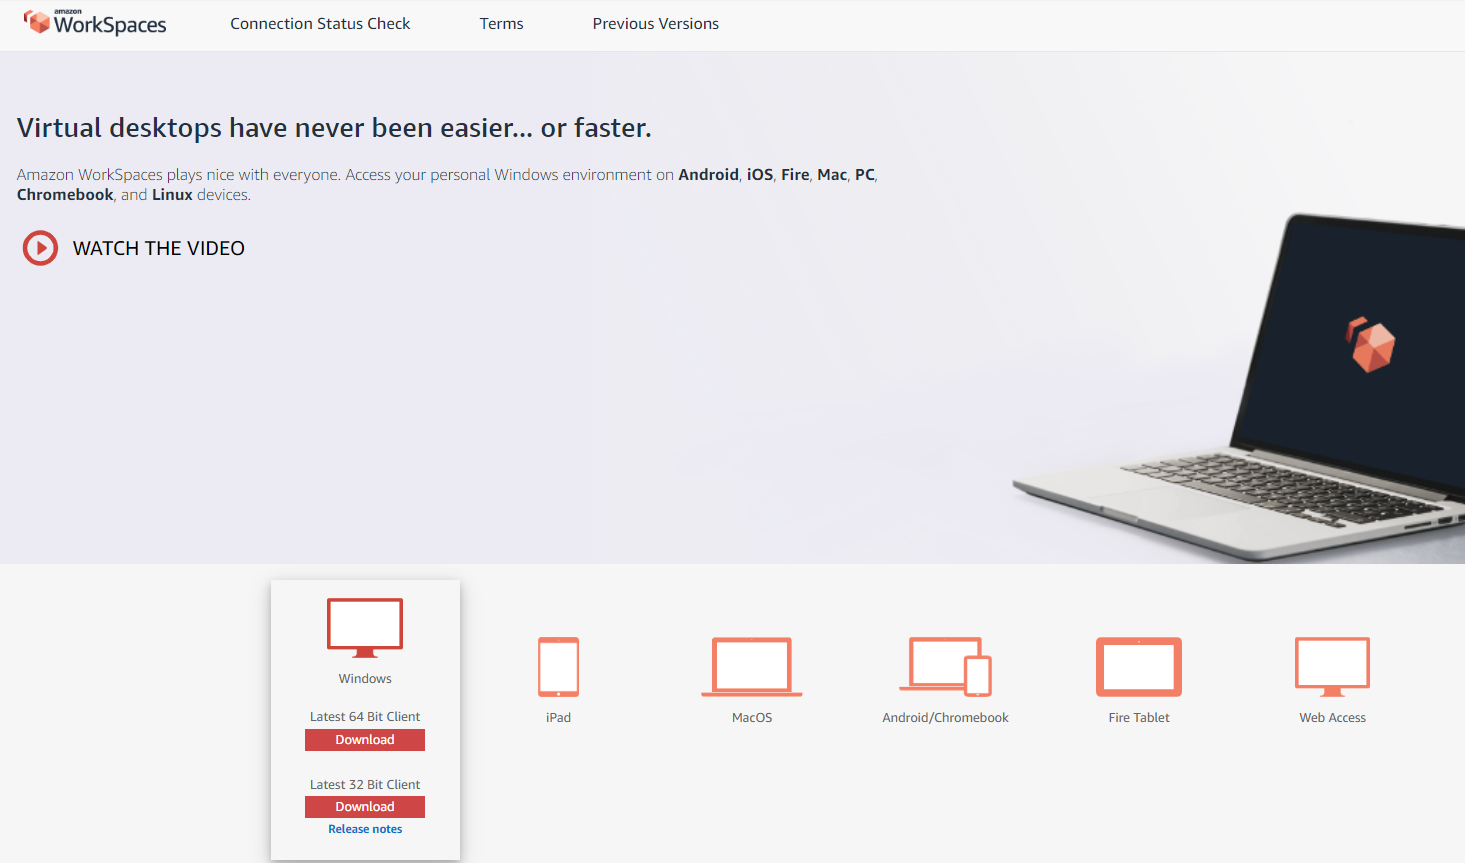Click the Latest 64 Bit Client text
The width and height of the screenshot is (1465, 863).
pos(365,717)
